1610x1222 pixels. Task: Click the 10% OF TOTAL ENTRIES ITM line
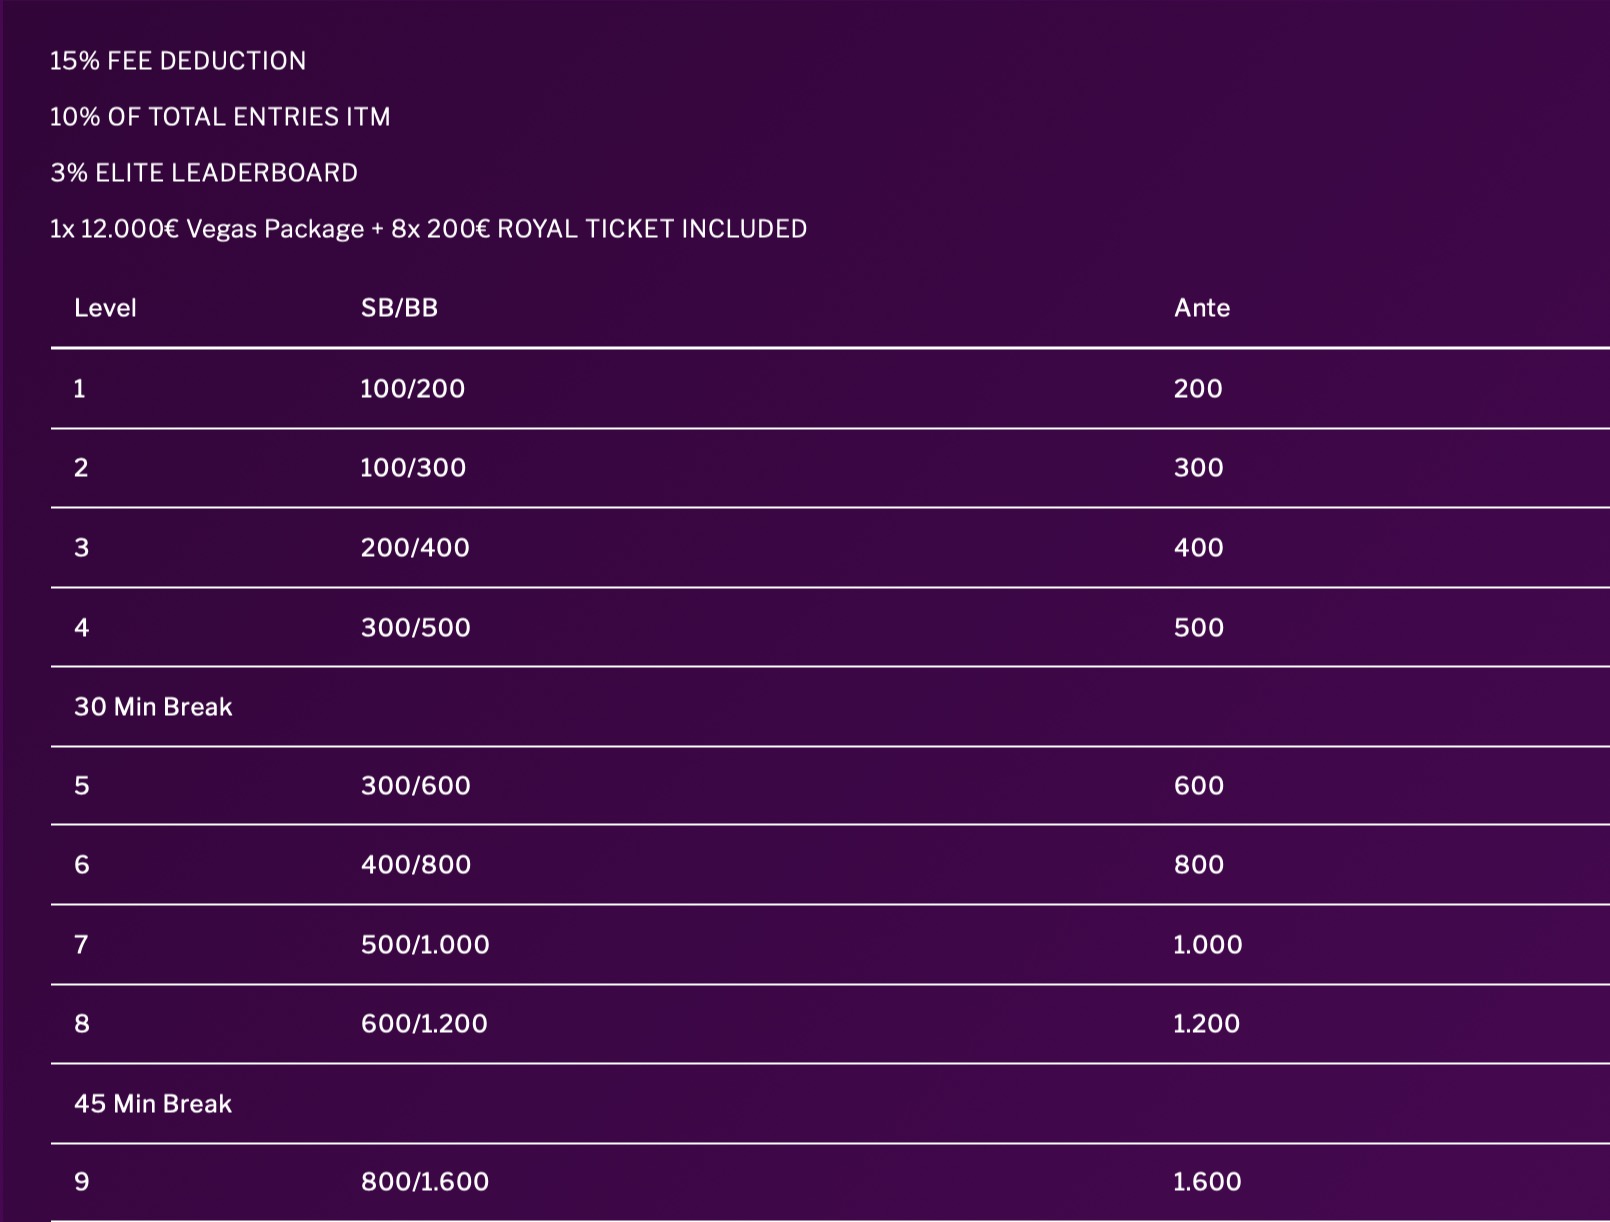point(220,117)
